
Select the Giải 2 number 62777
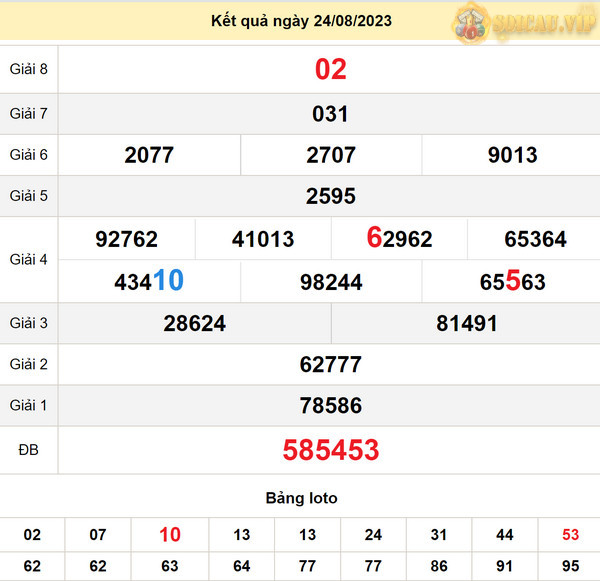pos(330,365)
